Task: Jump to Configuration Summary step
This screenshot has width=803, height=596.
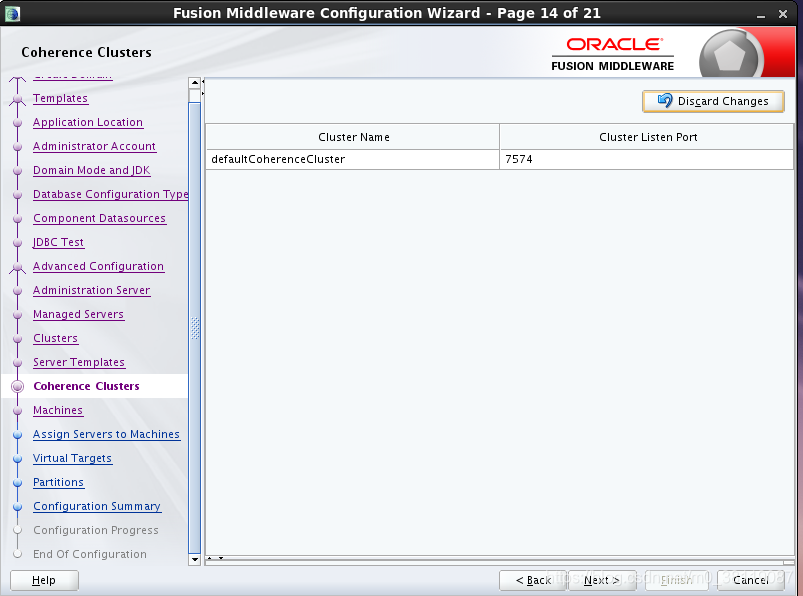Action: point(97,506)
